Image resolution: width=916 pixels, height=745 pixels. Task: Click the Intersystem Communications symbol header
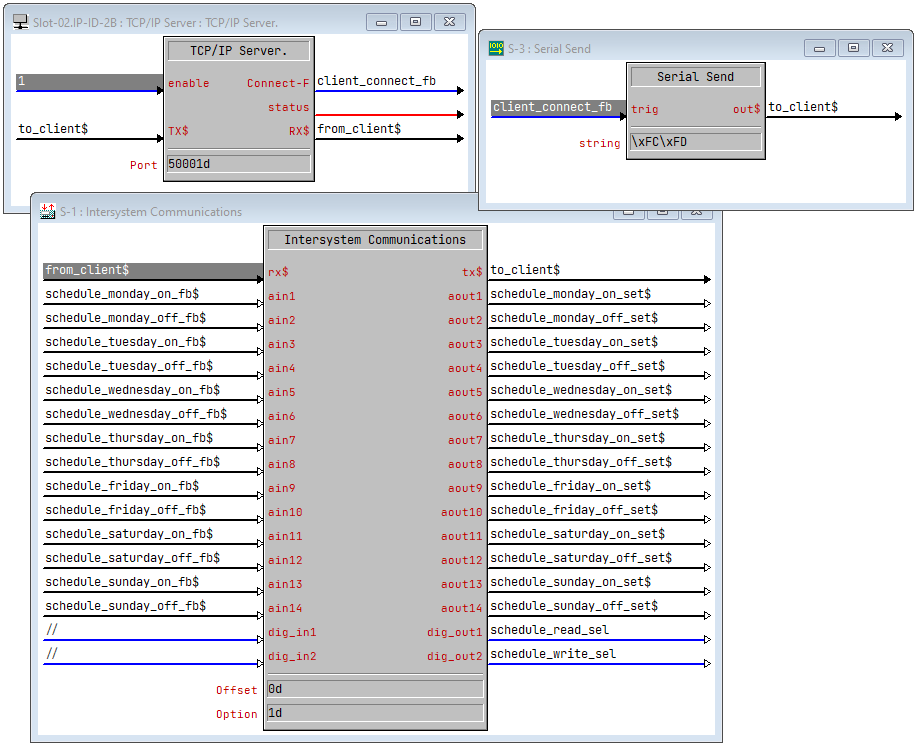(x=375, y=240)
